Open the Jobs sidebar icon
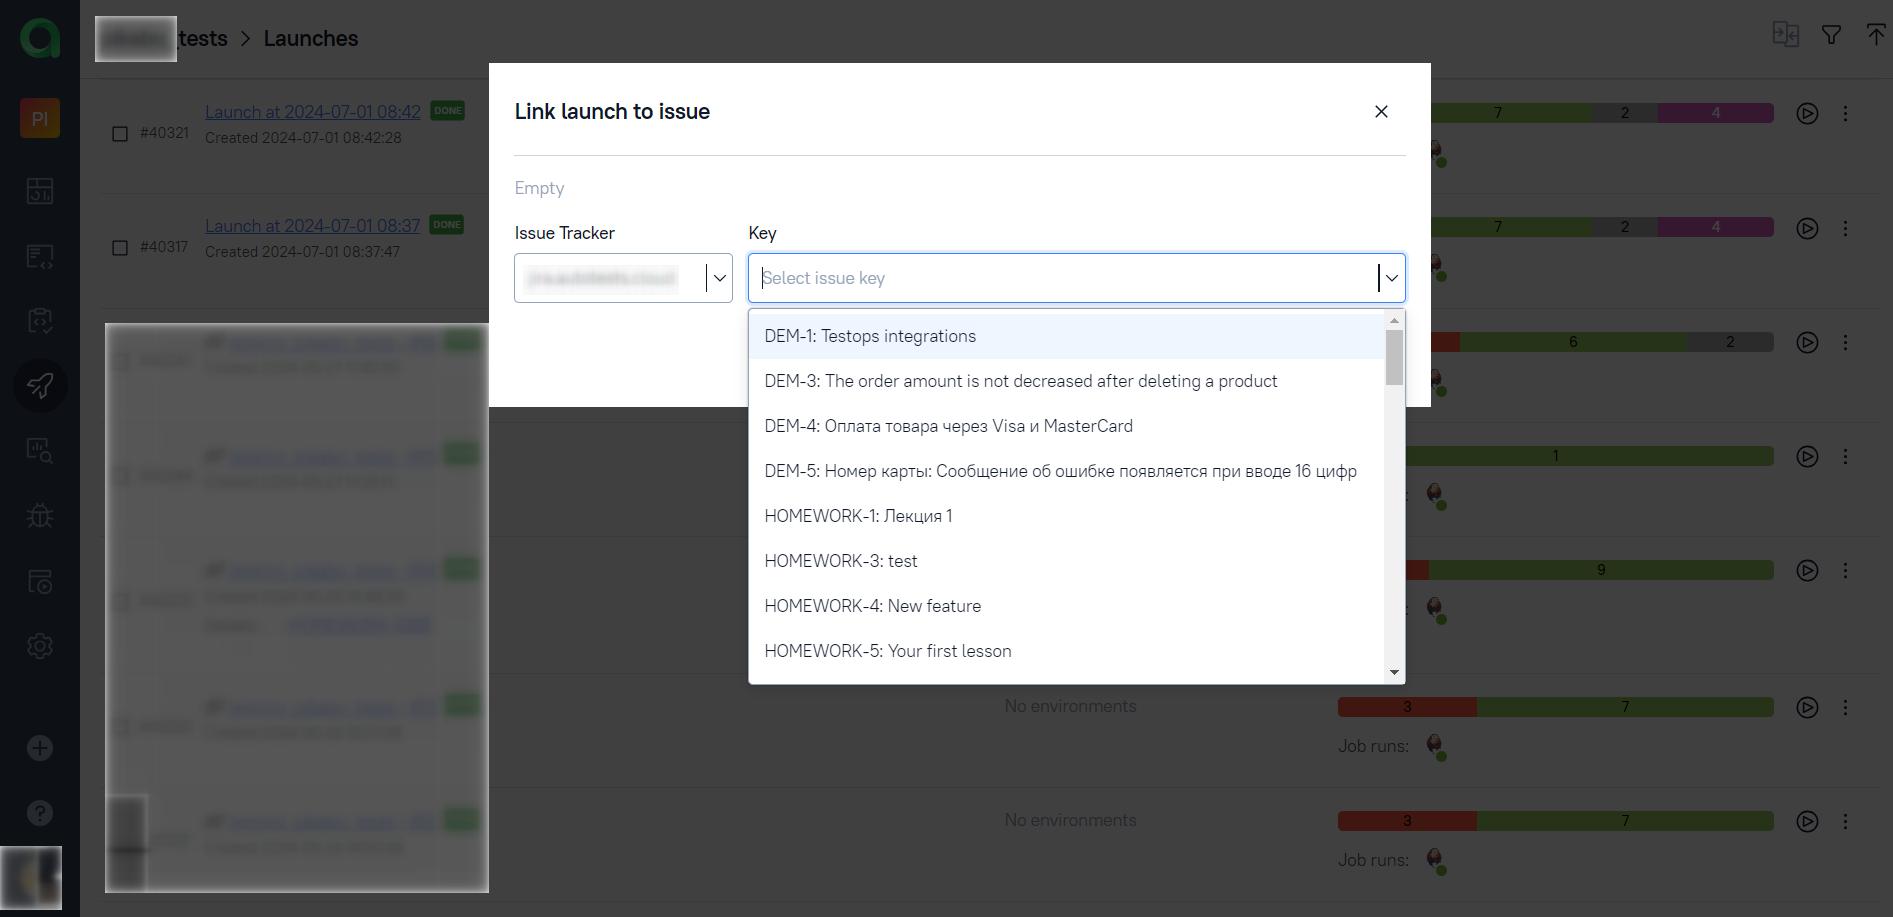Screen dimensions: 1893x917 40,582
